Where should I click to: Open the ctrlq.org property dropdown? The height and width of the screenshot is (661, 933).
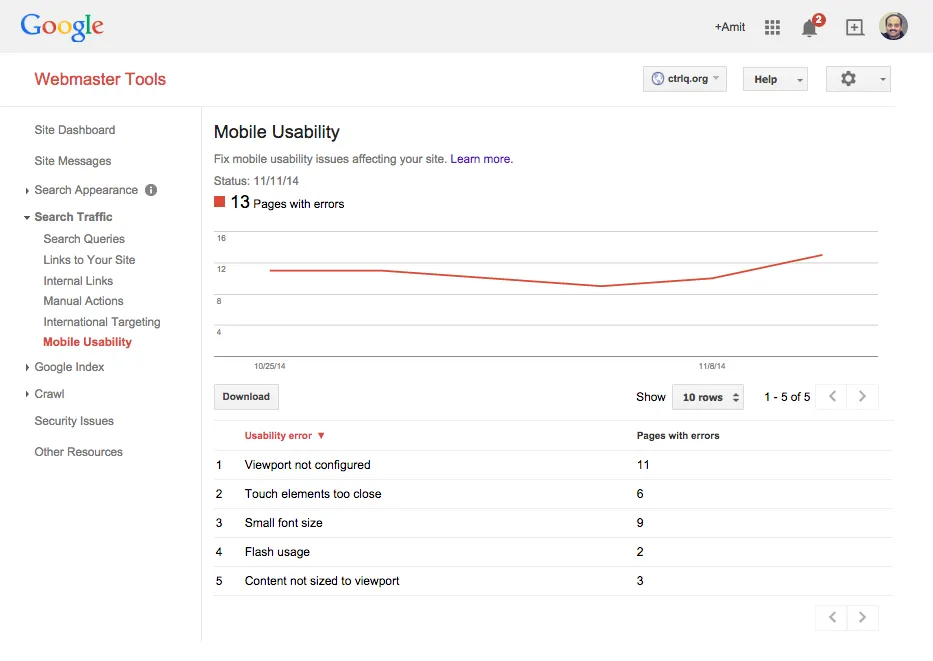tap(684, 78)
